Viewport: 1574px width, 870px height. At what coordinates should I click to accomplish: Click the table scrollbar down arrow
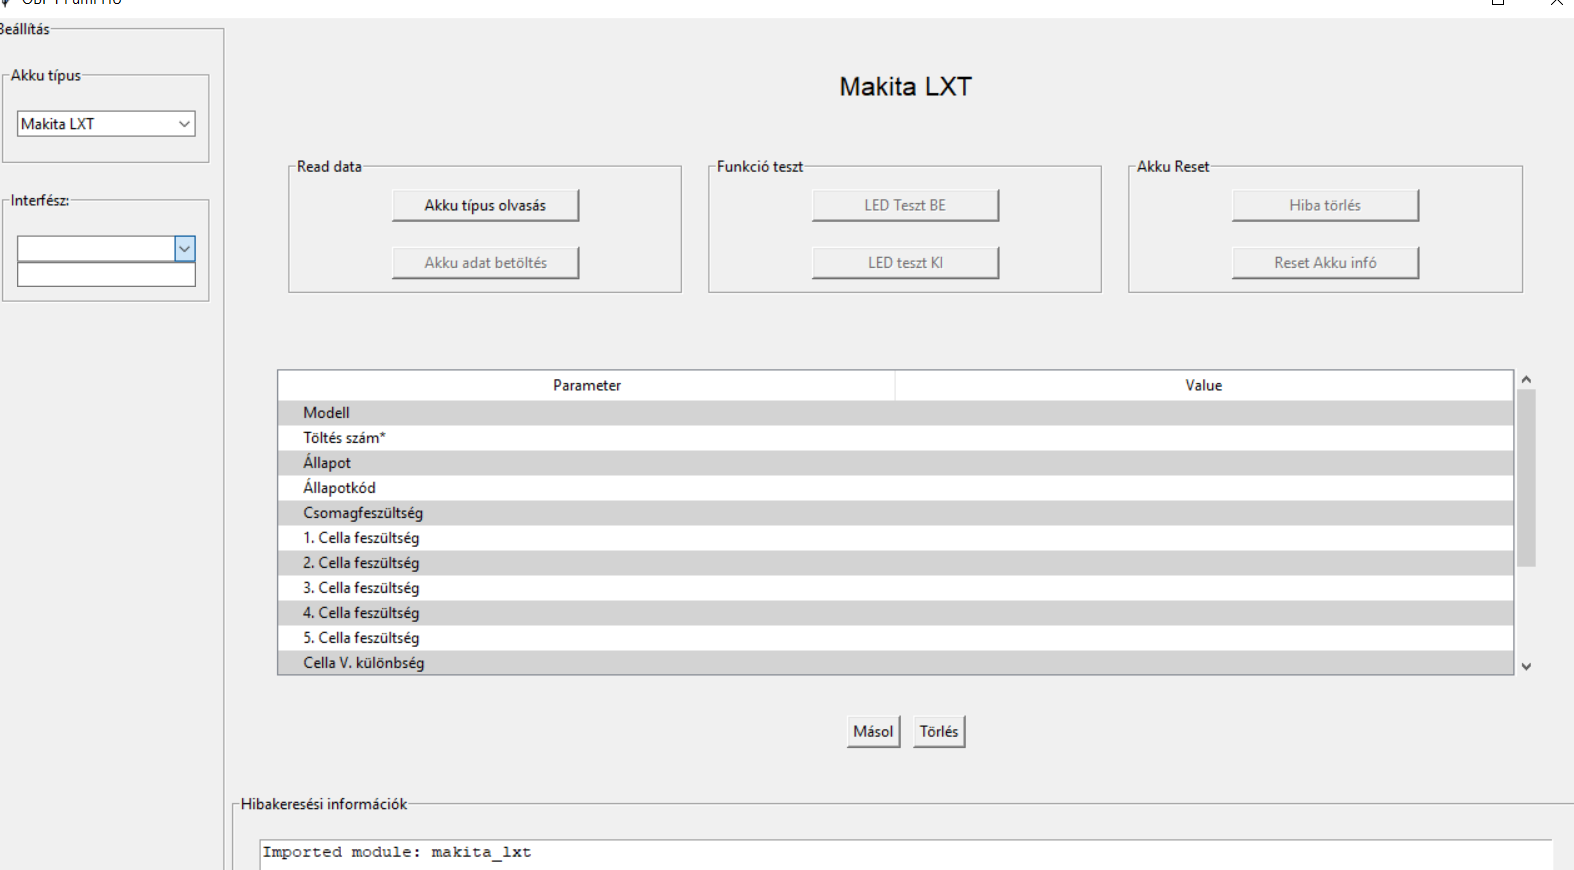pos(1526,666)
